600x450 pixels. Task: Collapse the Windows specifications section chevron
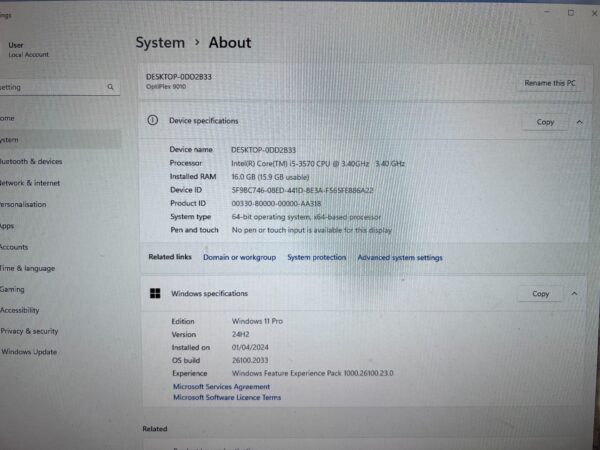pyautogui.click(x=574, y=293)
